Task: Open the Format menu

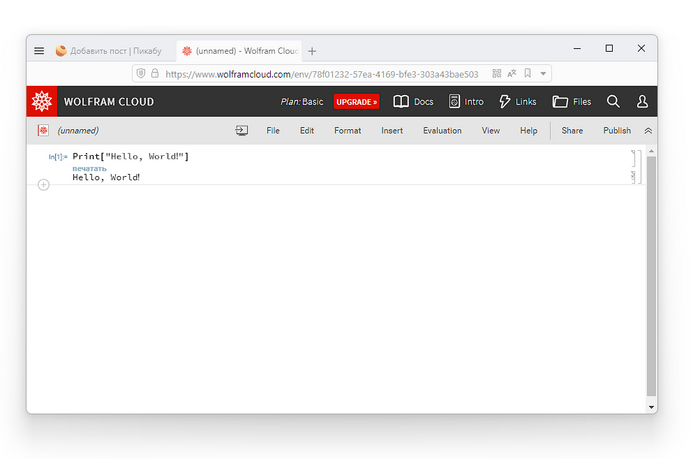Action: 347,130
